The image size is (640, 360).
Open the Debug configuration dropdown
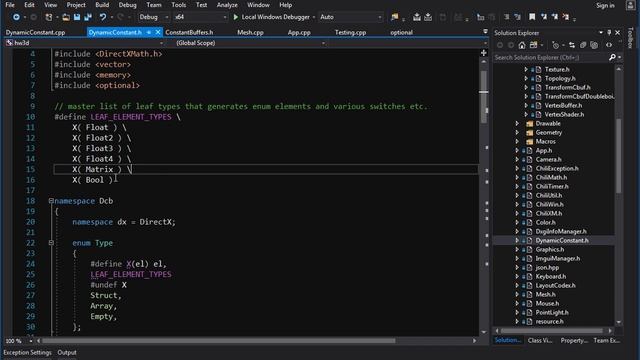pyautogui.click(x=153, y=17)
